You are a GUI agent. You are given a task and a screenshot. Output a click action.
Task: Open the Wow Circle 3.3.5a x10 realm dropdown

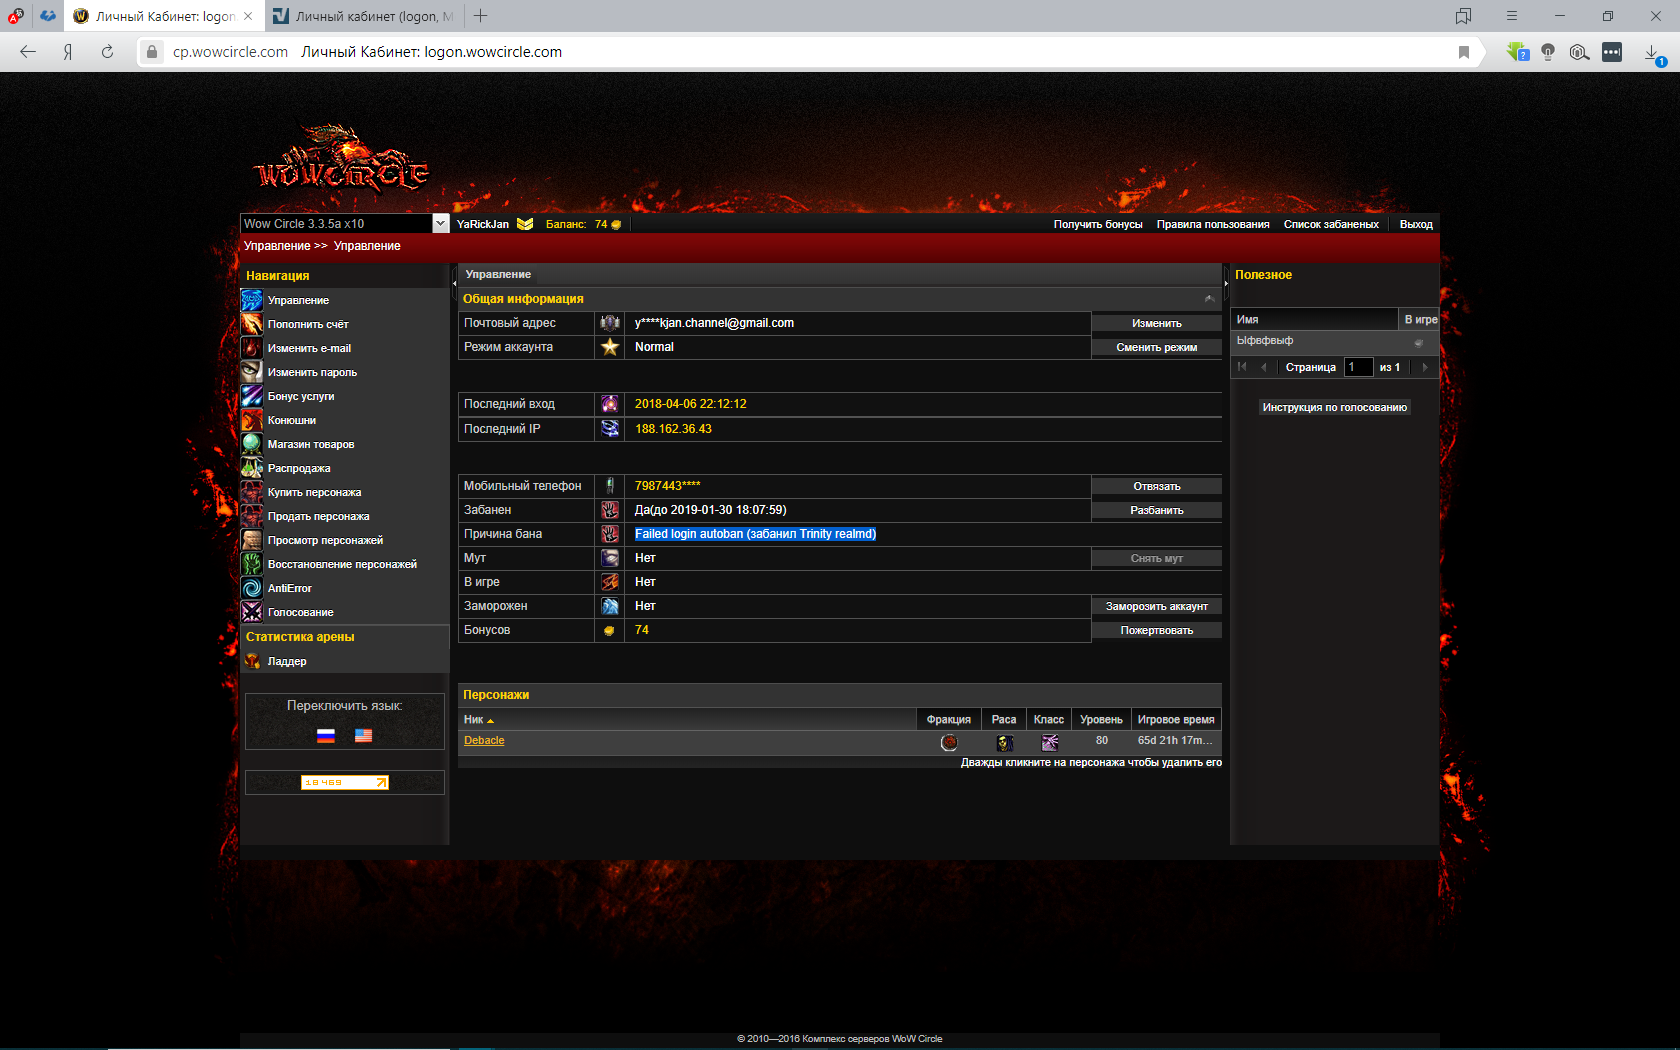(x=440, y=224)
